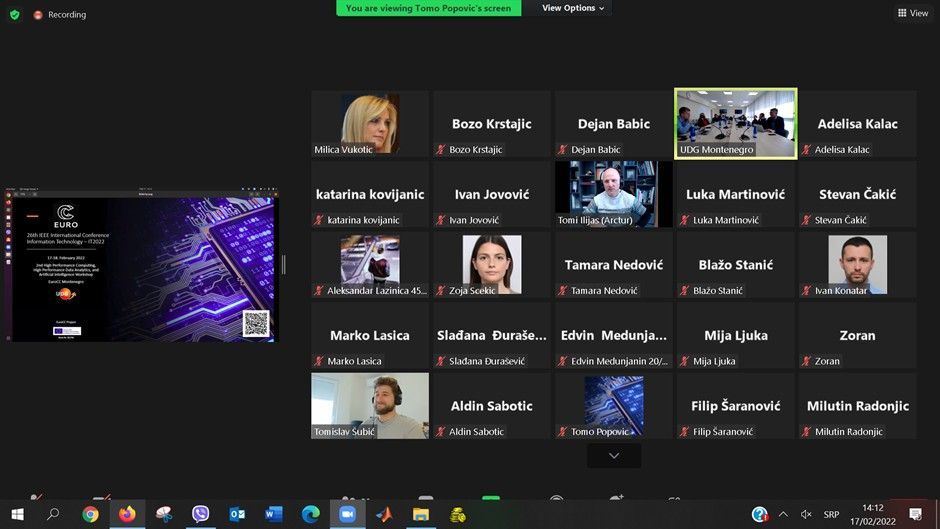This screenshot has width=940, height=529.
Task: Open Firefox from the taskbar
Action: coord(127,514)
